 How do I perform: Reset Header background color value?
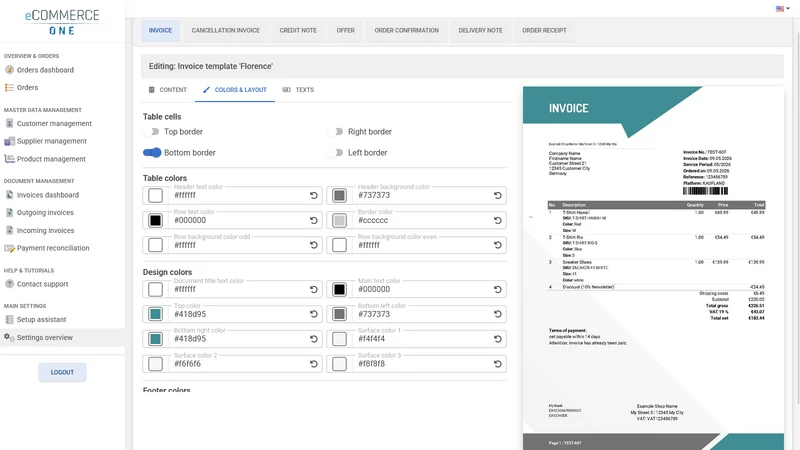[497, 195]
